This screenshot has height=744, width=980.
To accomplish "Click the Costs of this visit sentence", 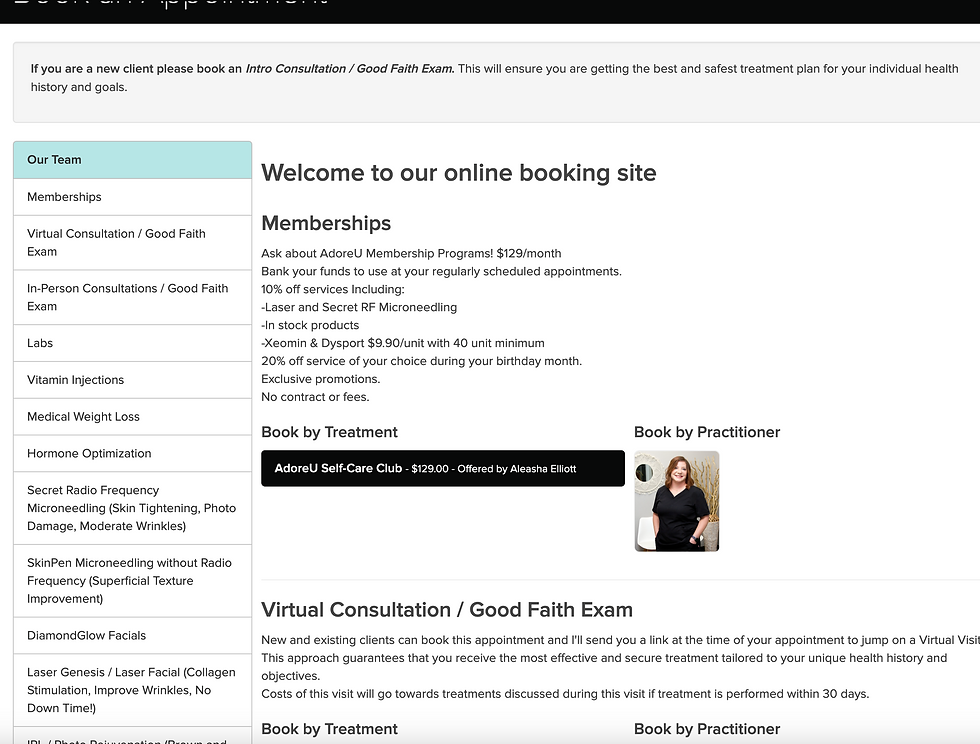I will coord(565,694).
